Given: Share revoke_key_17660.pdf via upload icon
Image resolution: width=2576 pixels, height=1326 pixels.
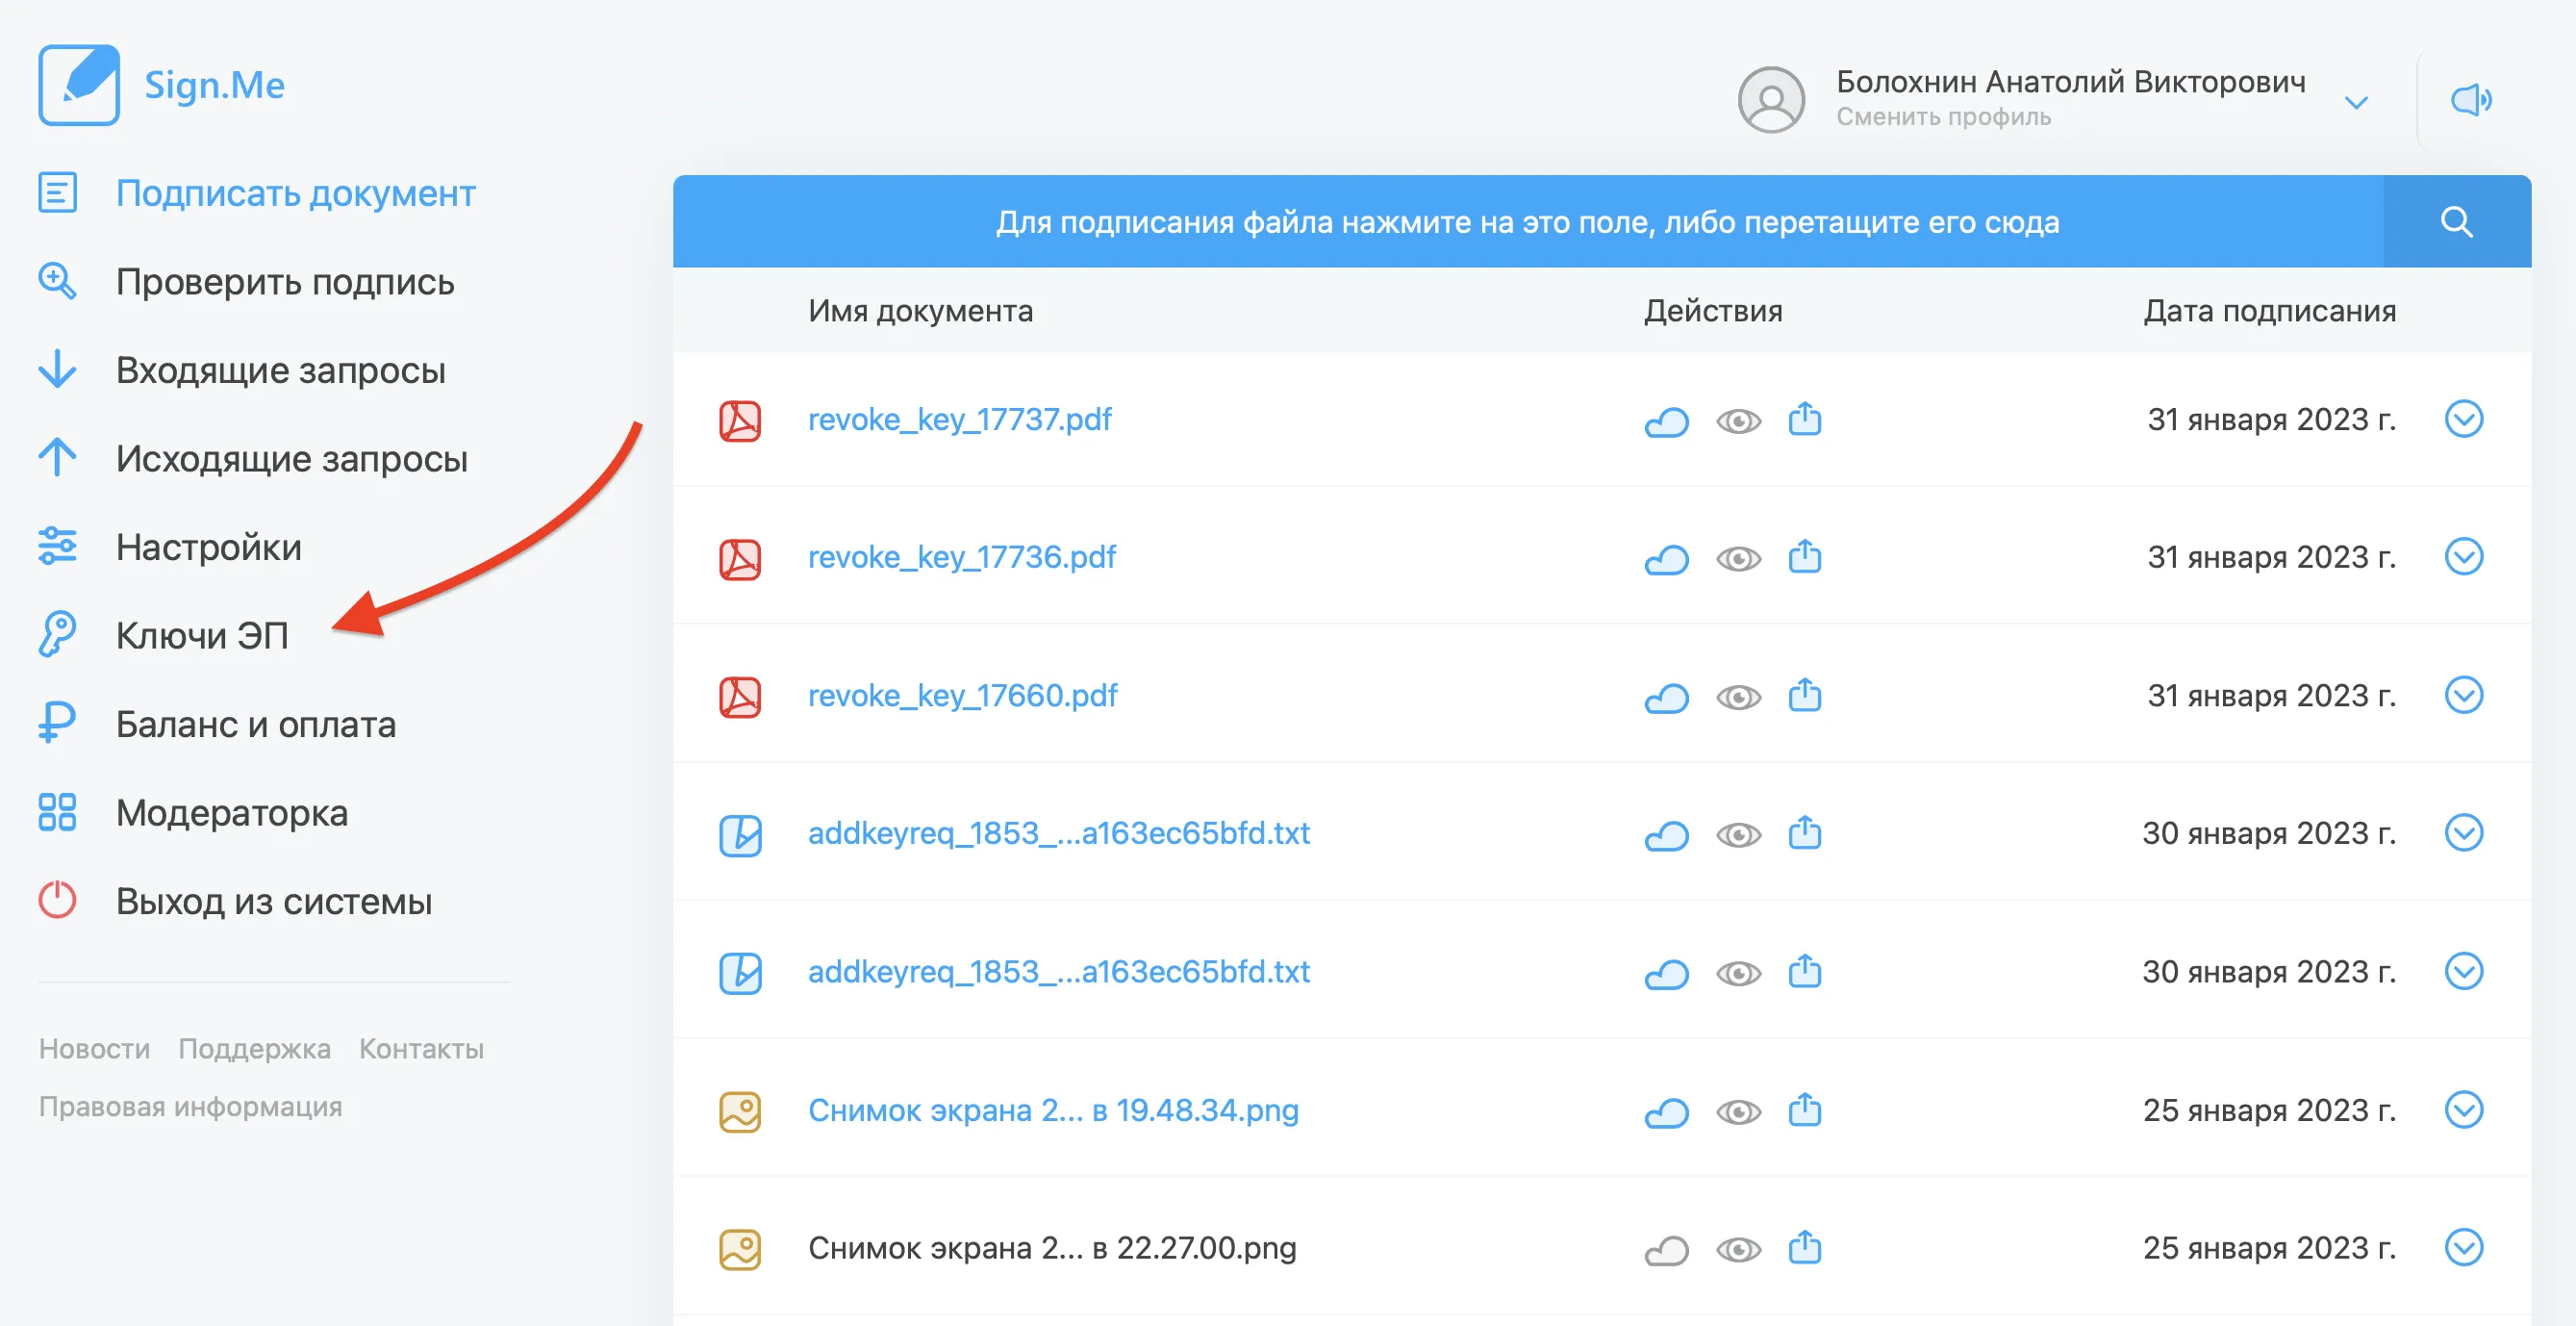Looking at the screenshot, I should click(x=1804, y=694).
